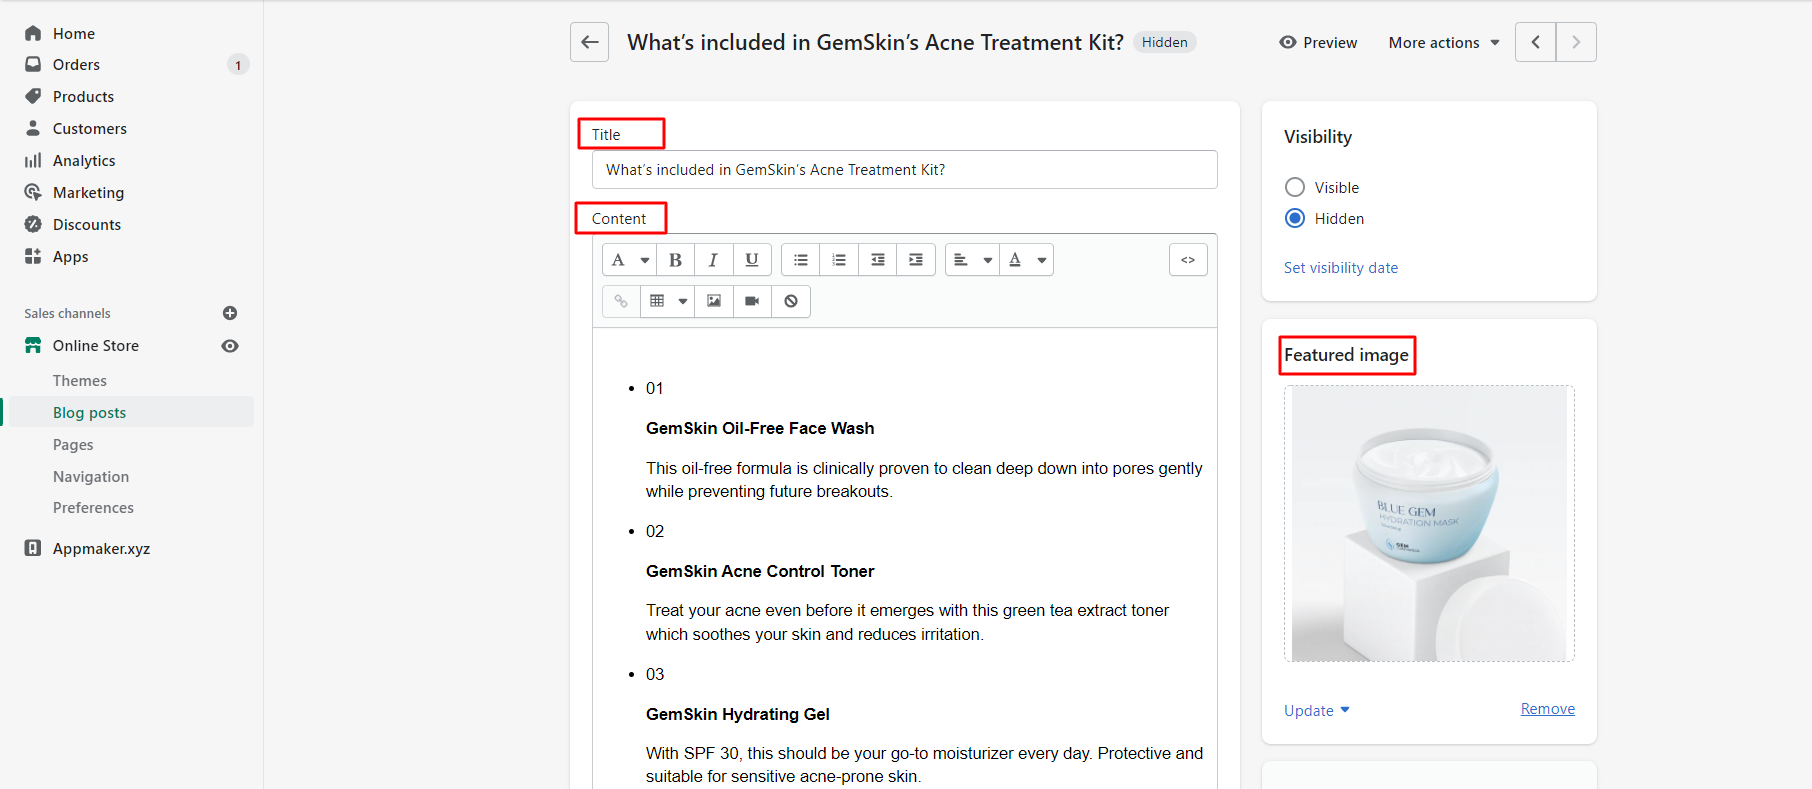Open the Update image dropdown

[x=1317, y=710]
